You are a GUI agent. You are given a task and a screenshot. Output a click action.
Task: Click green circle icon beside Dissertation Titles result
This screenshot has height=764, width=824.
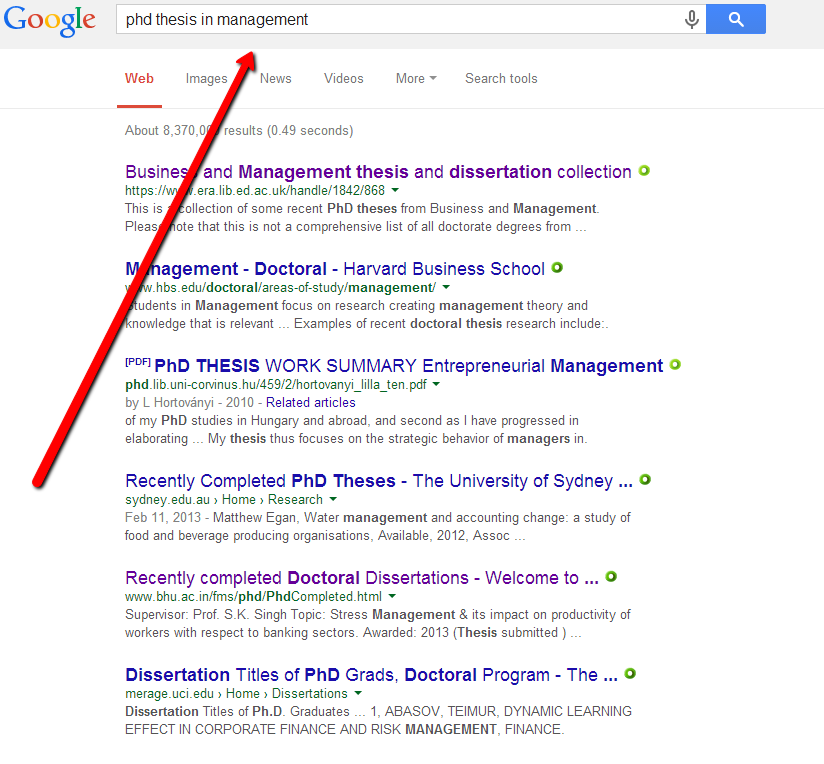630,674
